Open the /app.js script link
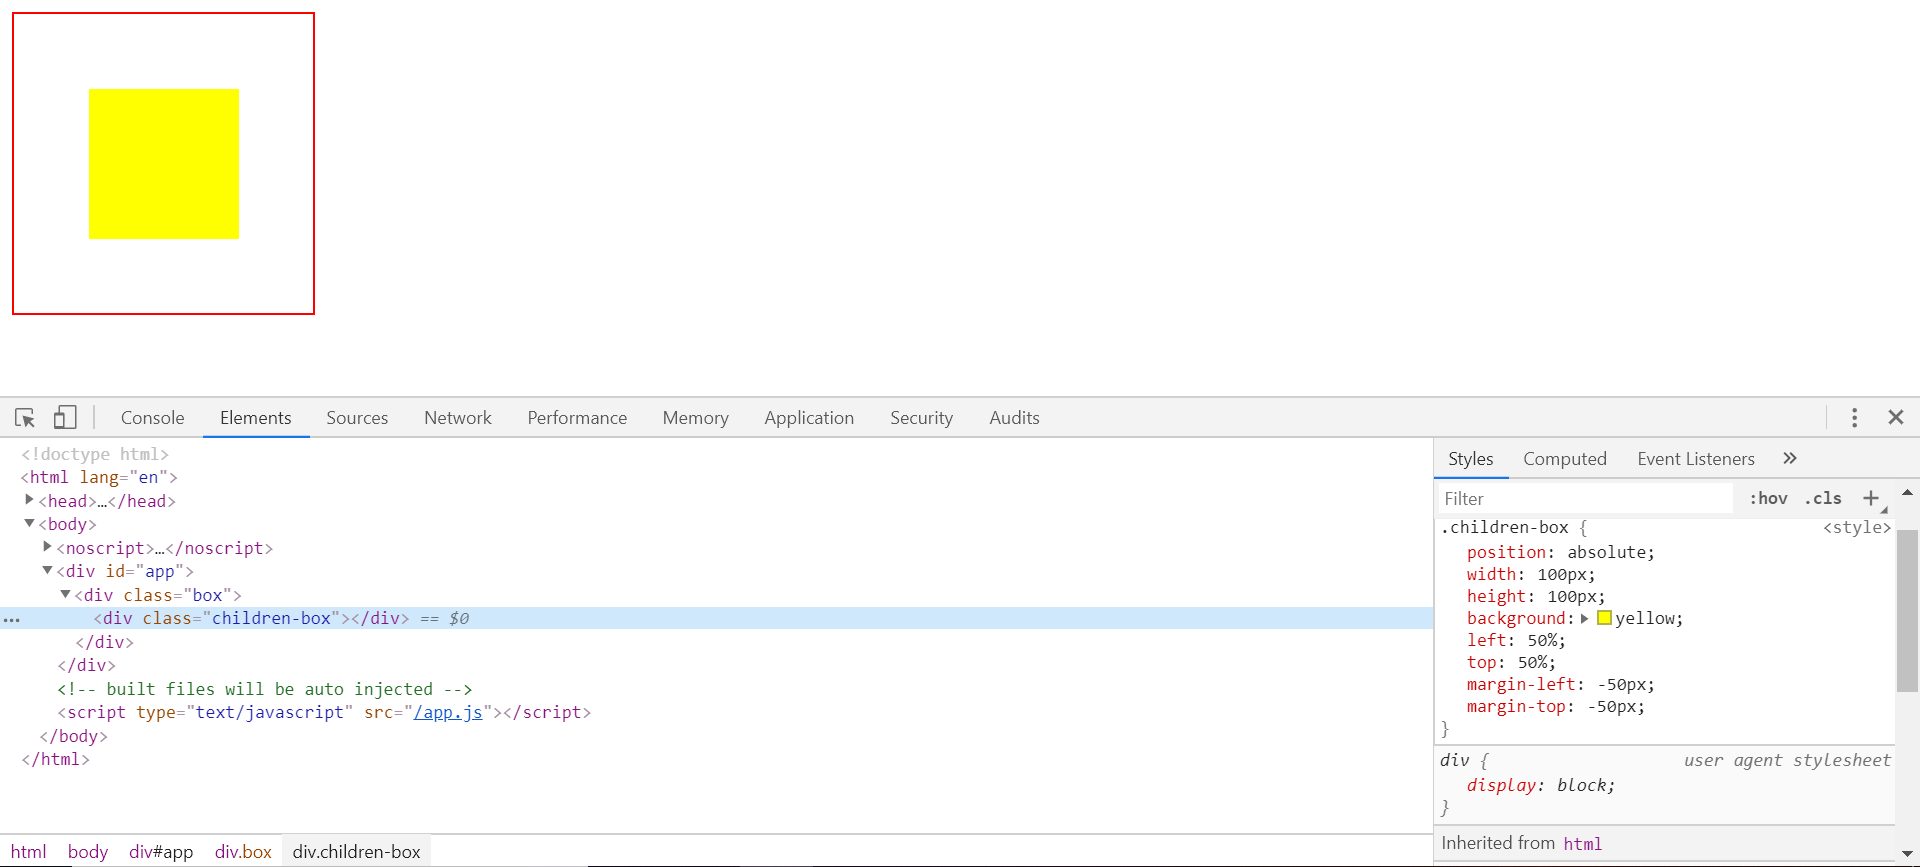Screen dimensions: 1920x867 [x=448, y=712]
